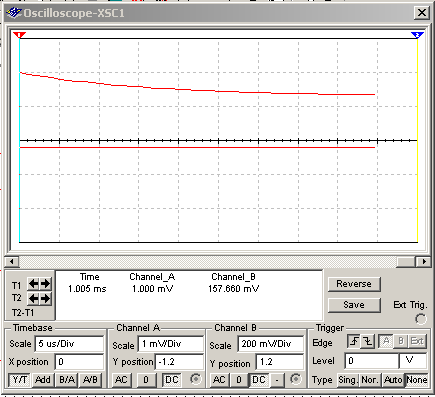Move cursor T1 right with arrow

coord(45,284)
